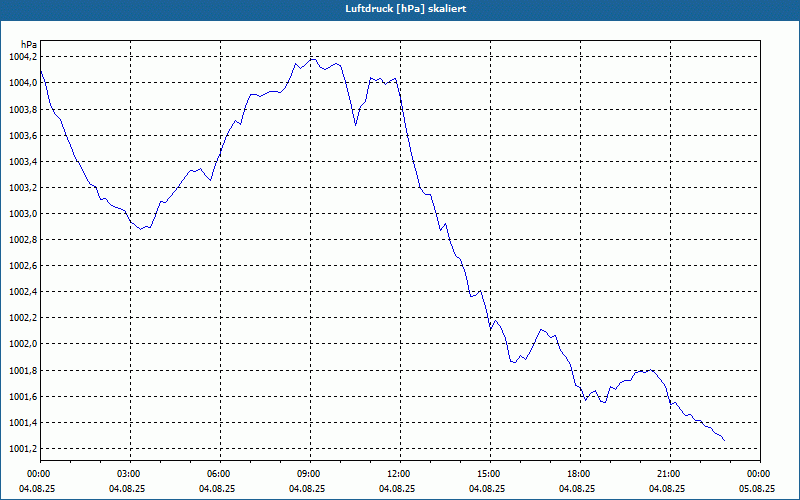The height and width of the screenshot is (500, 800).
Task: Select the 04.08.25 date under 12:00
Action: [397, 488]
